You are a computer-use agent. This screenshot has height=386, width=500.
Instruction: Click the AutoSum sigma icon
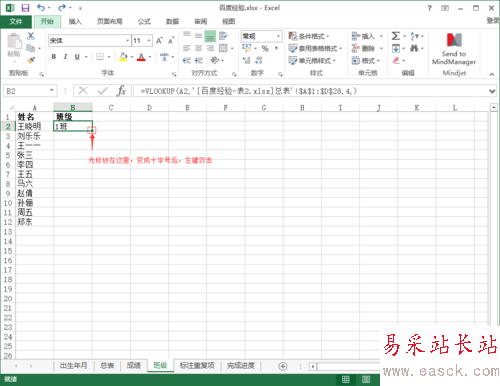[396, 36]
